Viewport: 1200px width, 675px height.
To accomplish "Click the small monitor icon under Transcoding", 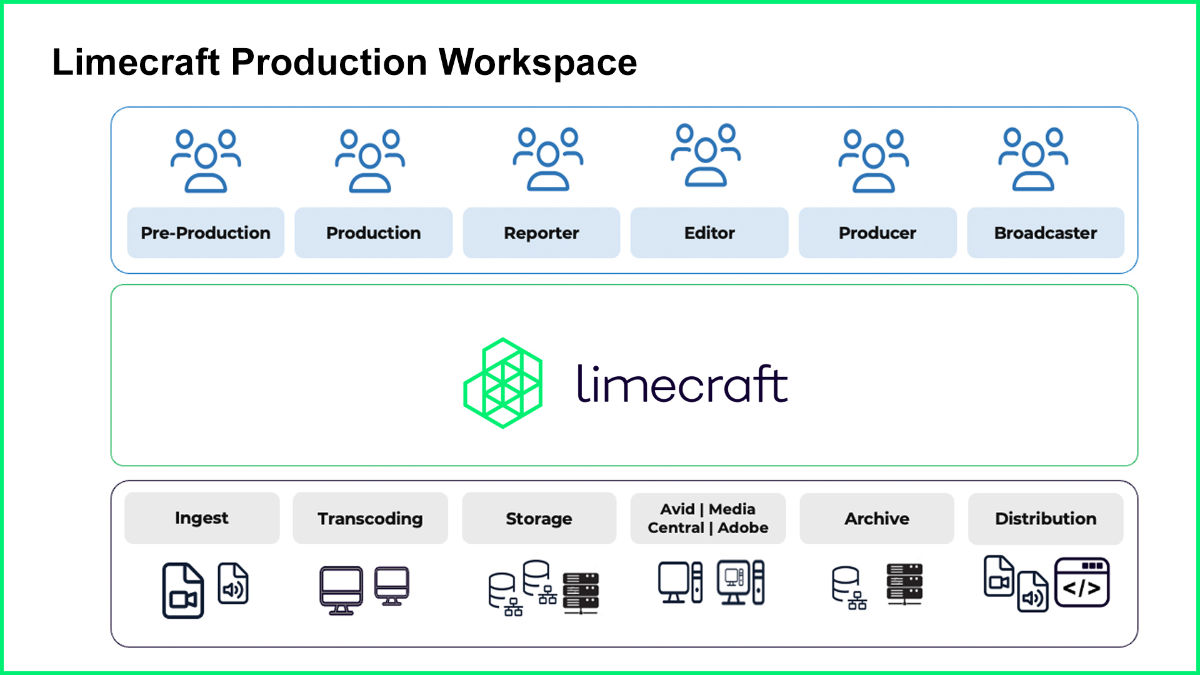I will click(x=392, y=585).
